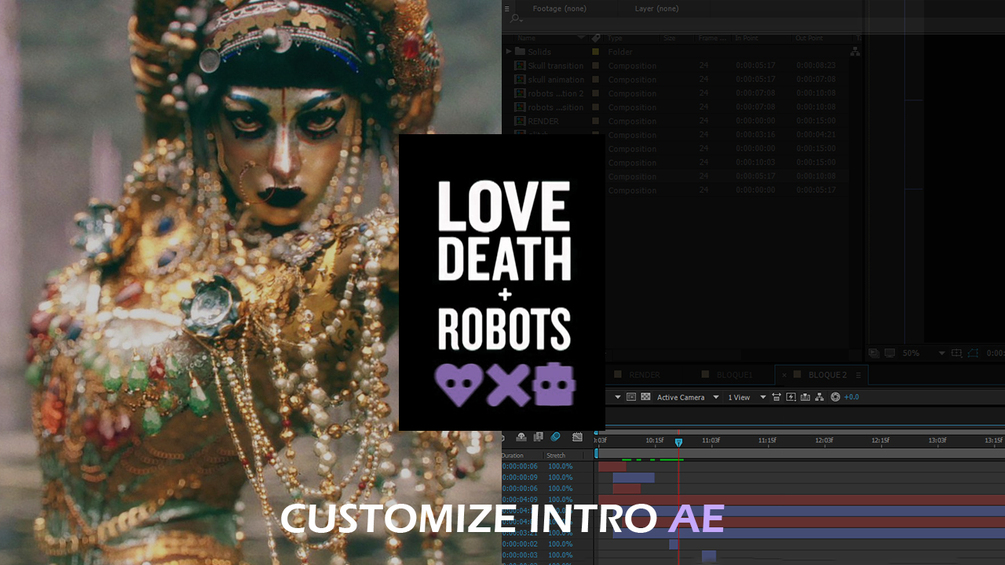The image size is (1005, 565).
Task: Click the Reset Exposure aperture icon
Action: coord(835,397)
